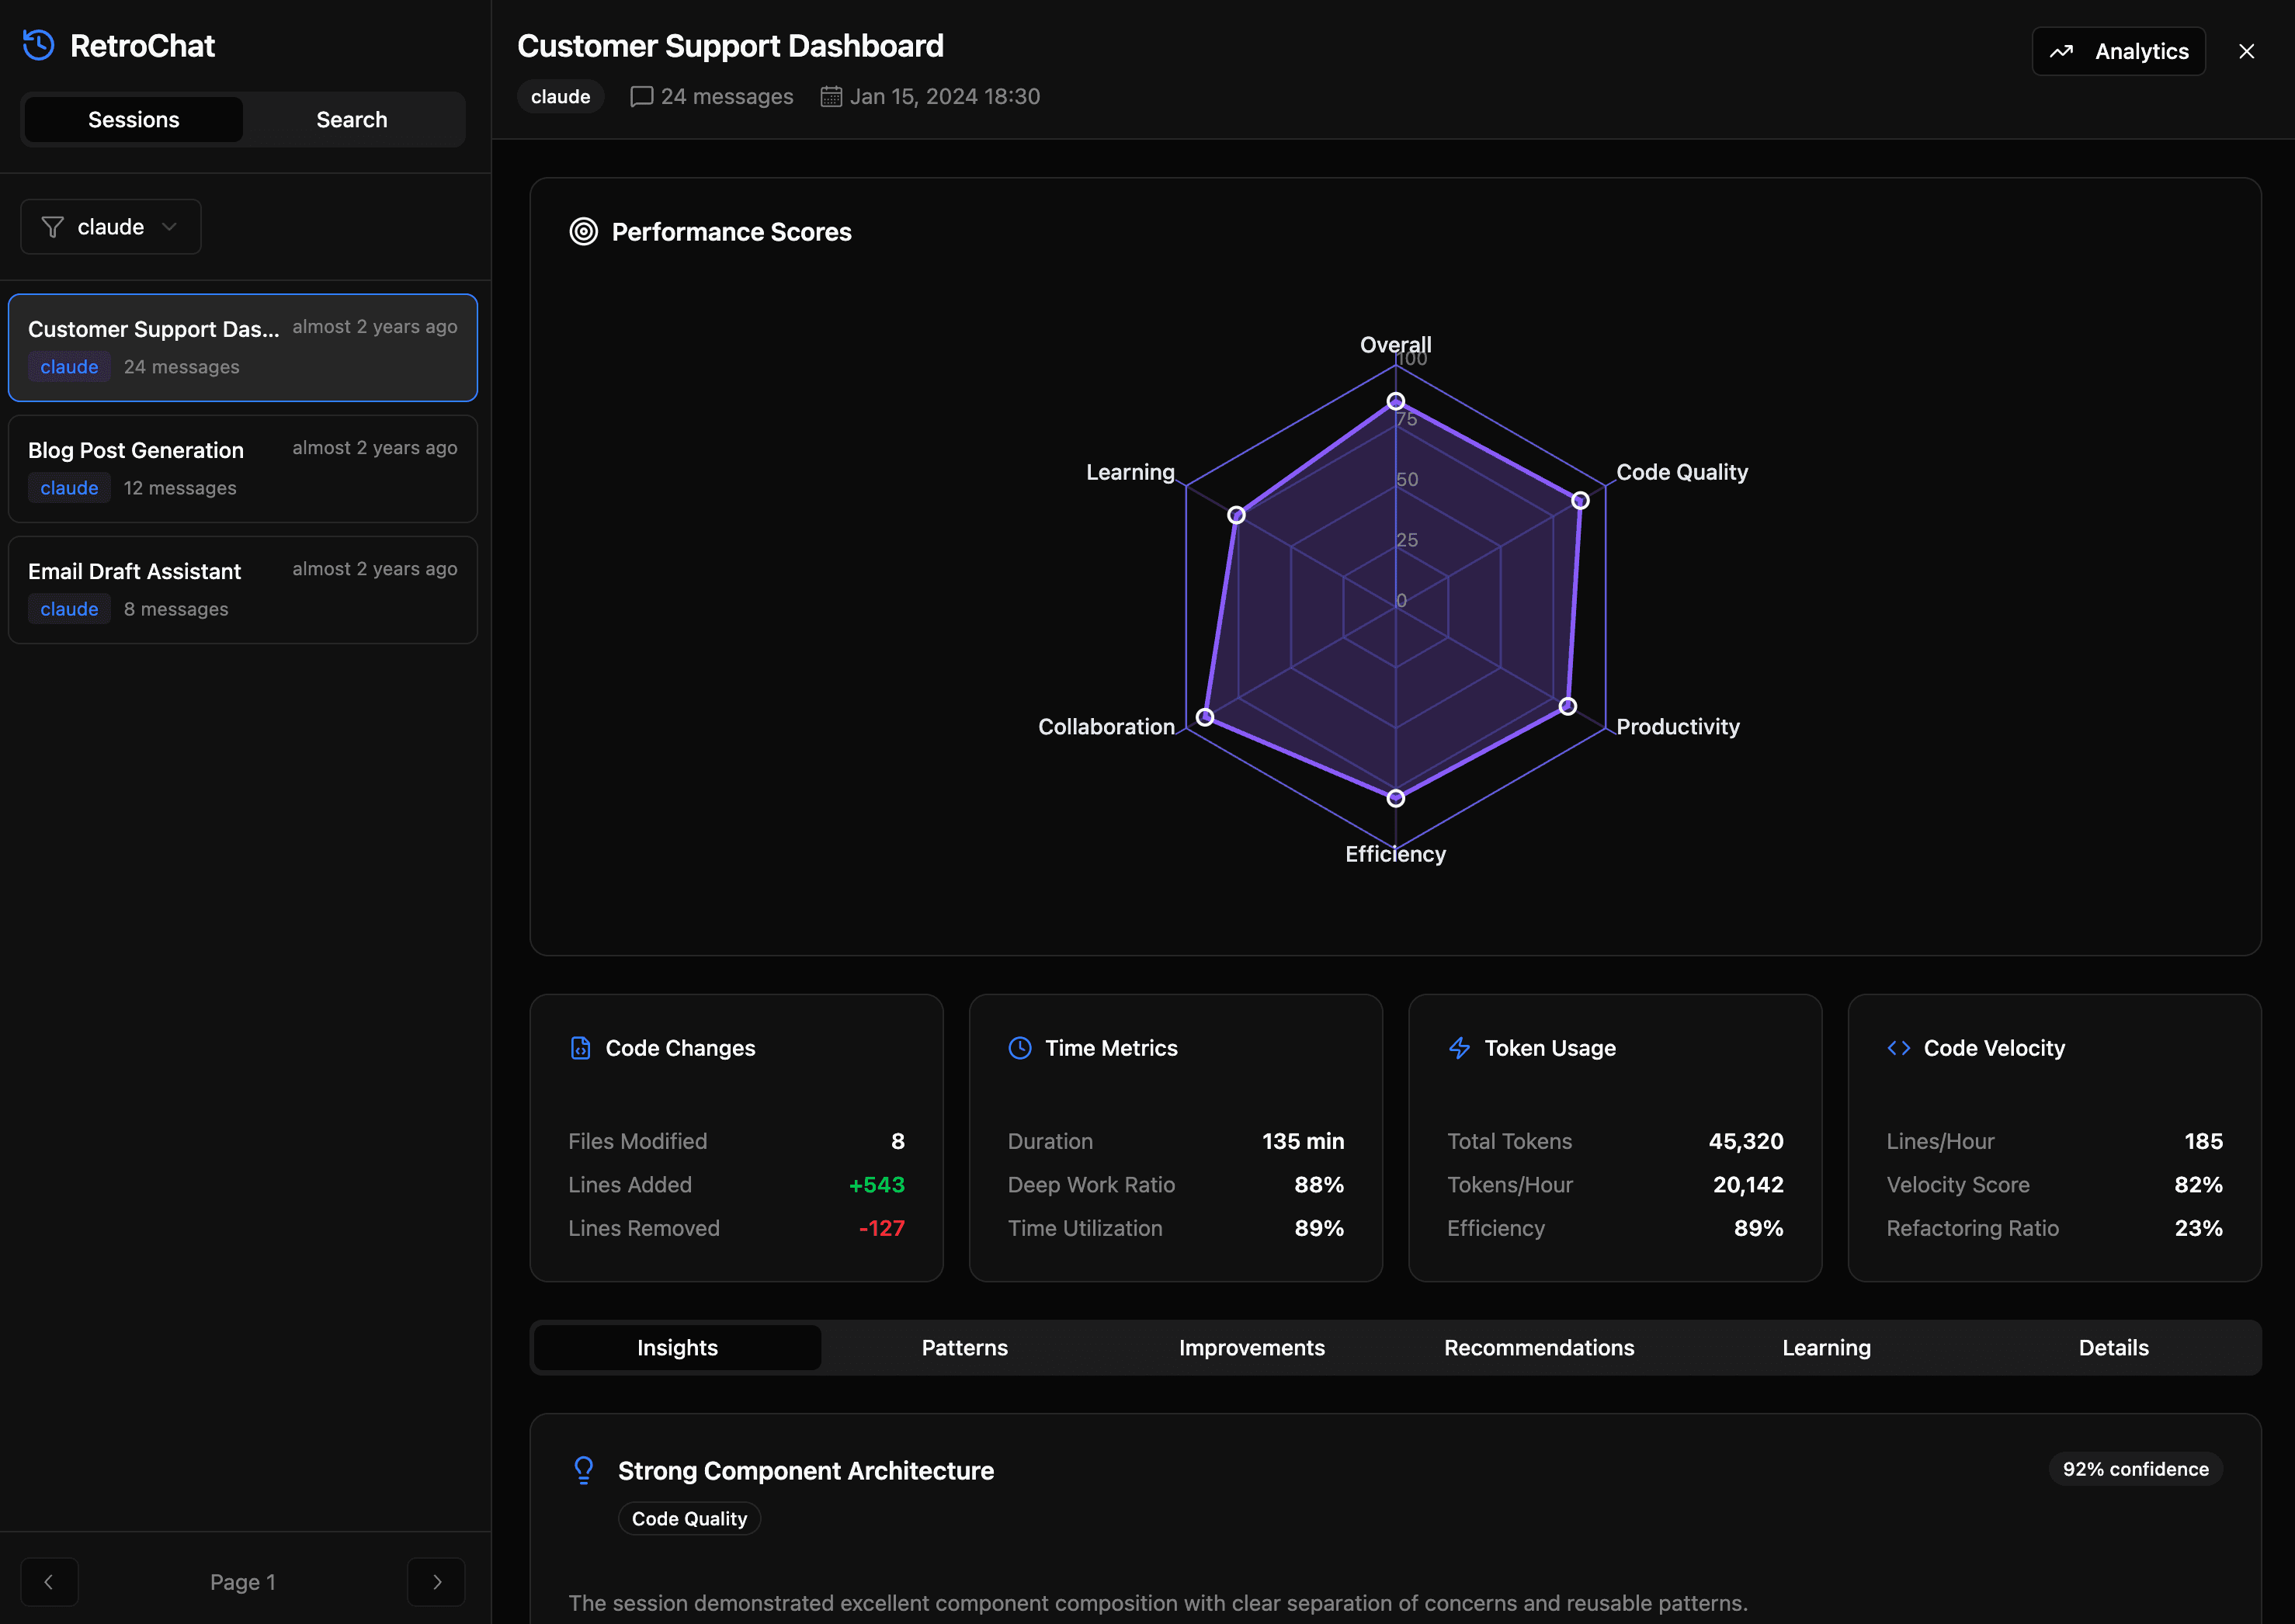Image resolution: width=2295 pixels, height=1624 pixels.
Task: Switch to the Search toggle
Action: pos(352,120)
